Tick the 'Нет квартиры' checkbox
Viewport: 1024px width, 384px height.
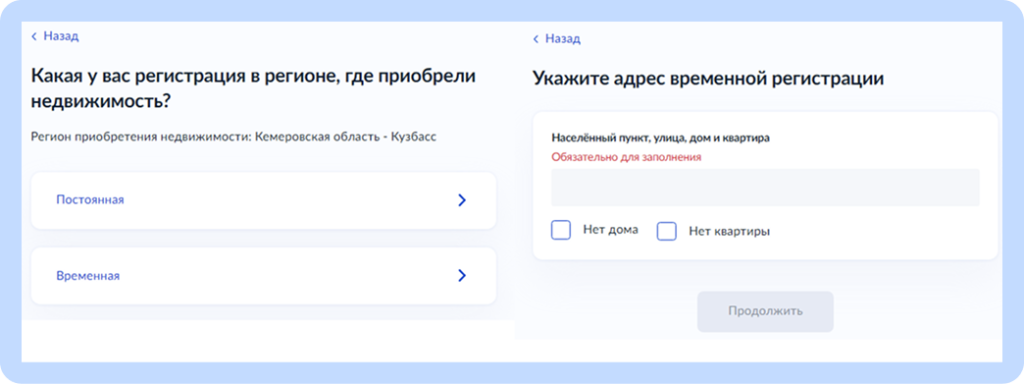point(667,231)
